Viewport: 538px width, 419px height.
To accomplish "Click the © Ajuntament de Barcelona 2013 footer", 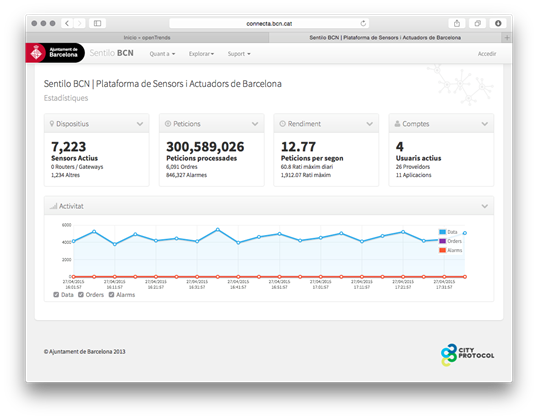I will [84, 352].
